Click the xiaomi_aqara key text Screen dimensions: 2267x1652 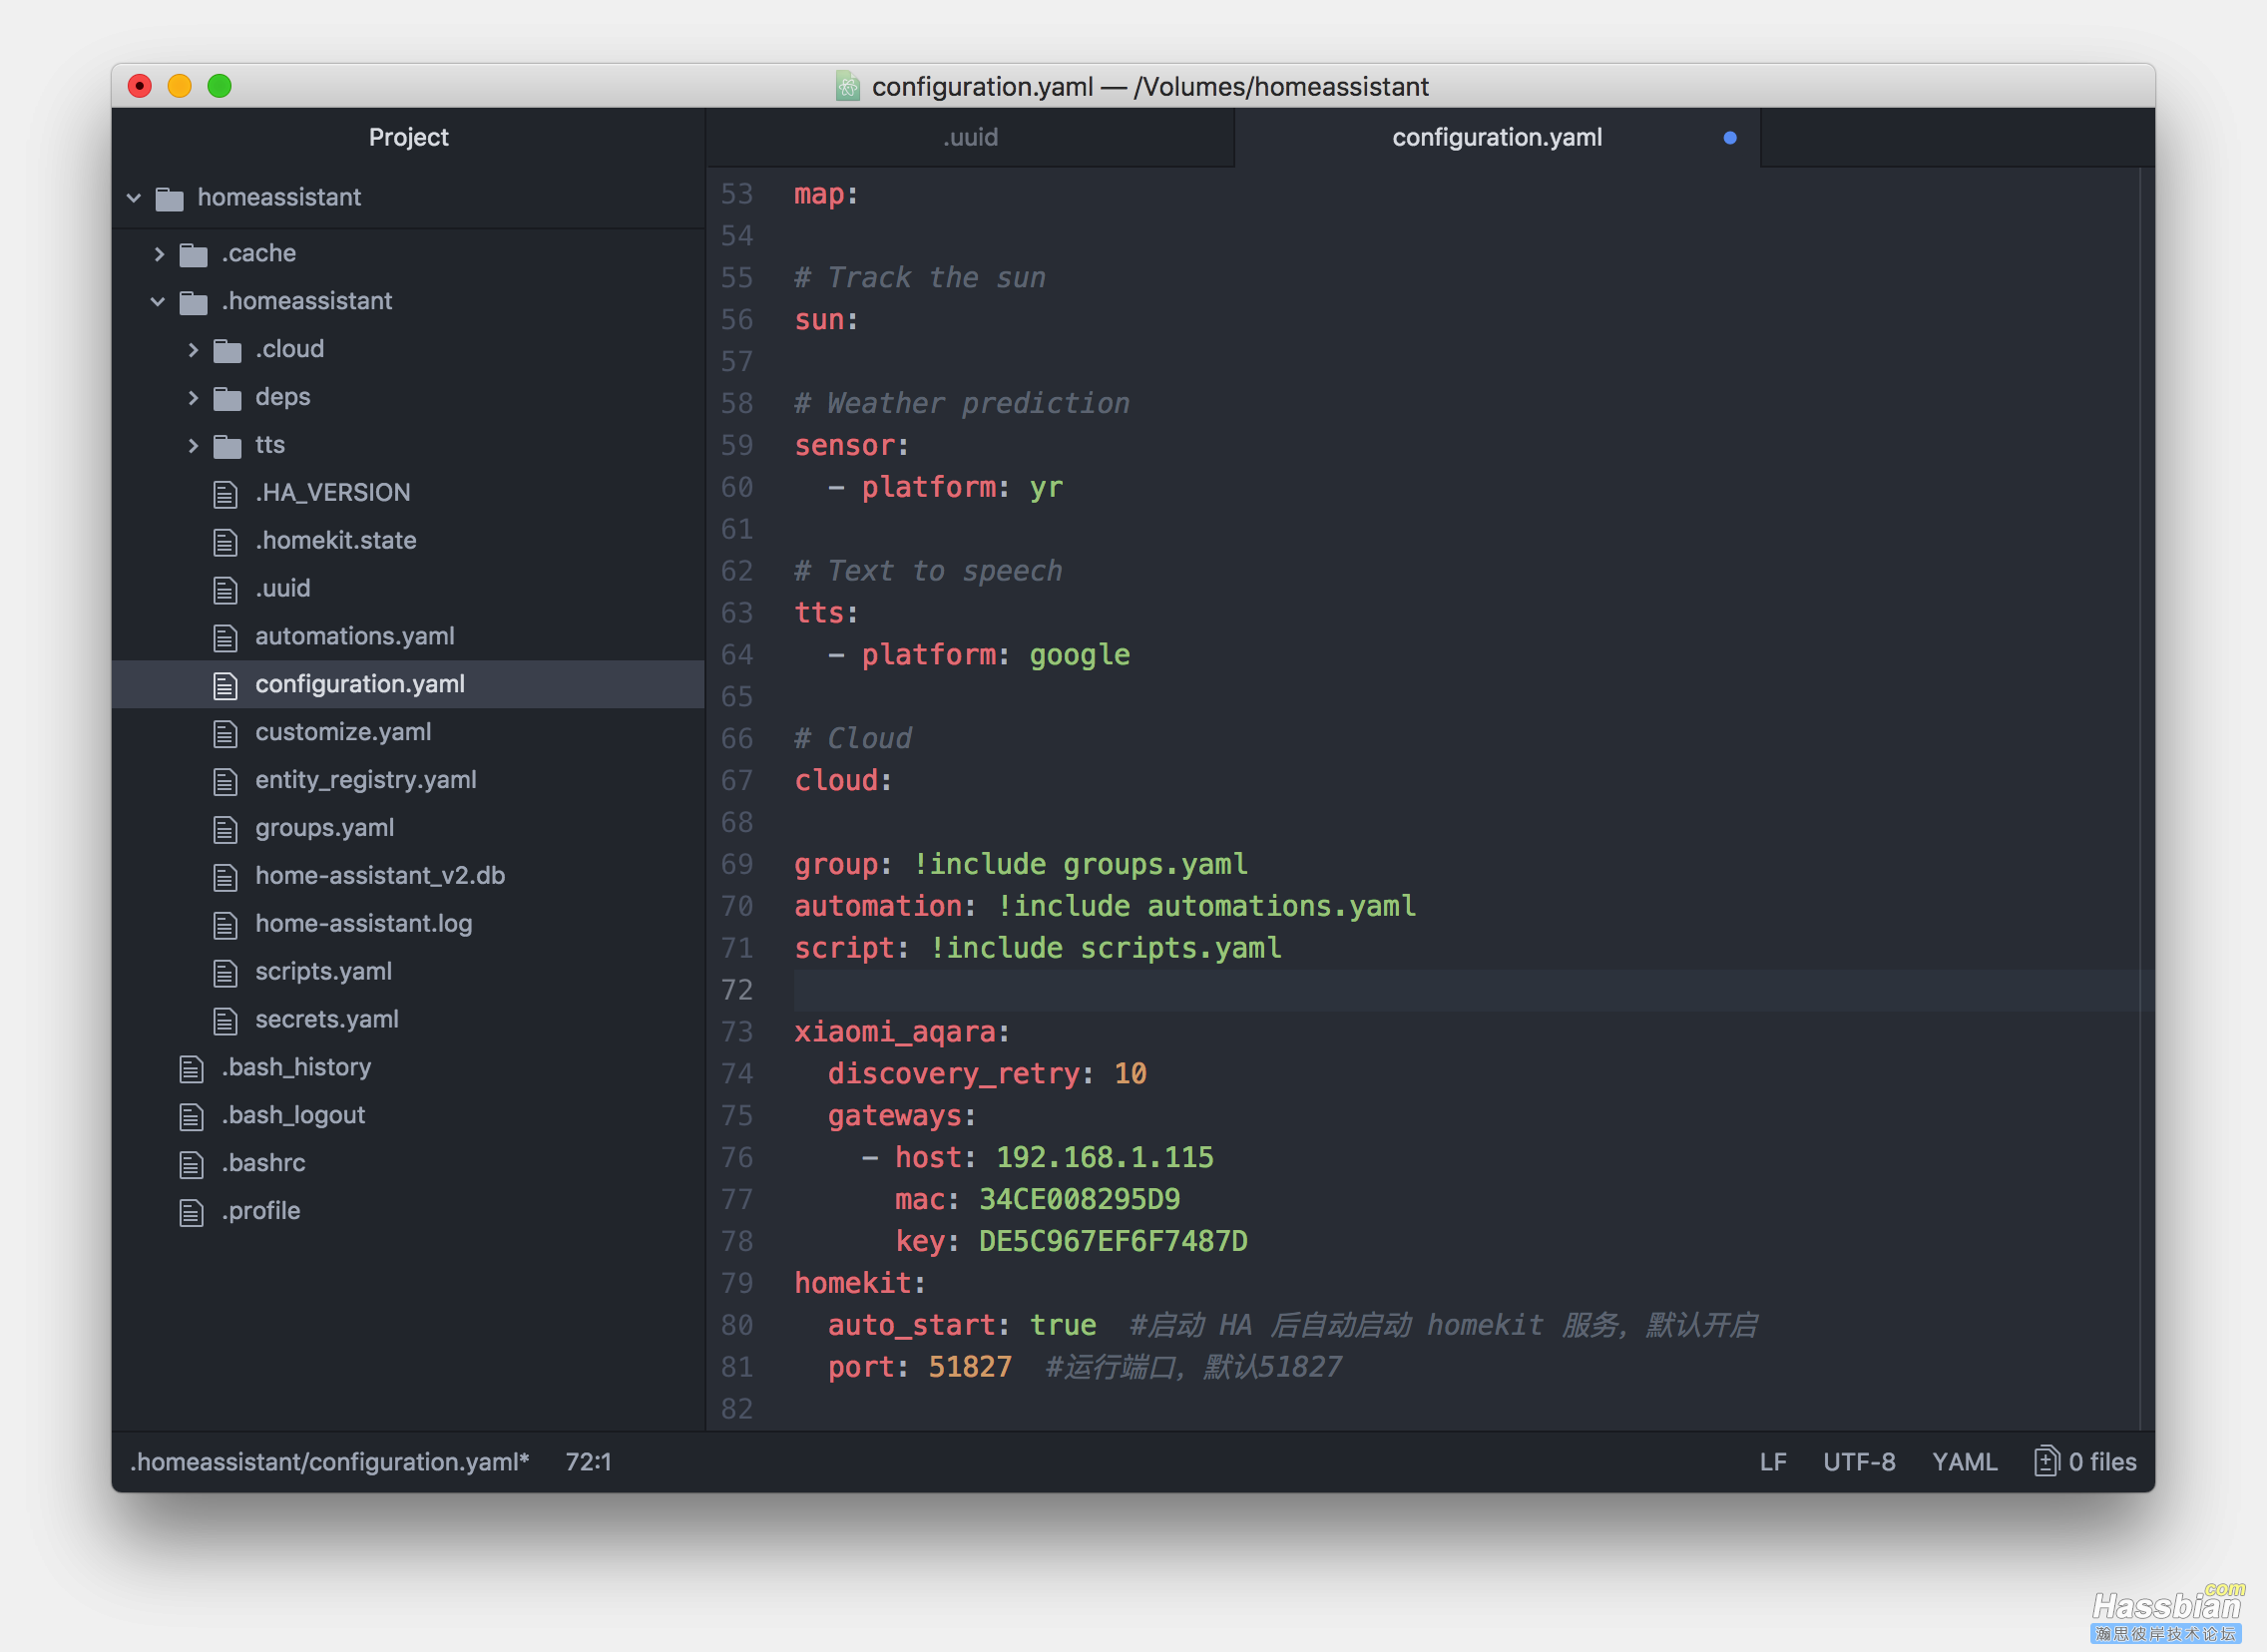tap(894, 1032)
